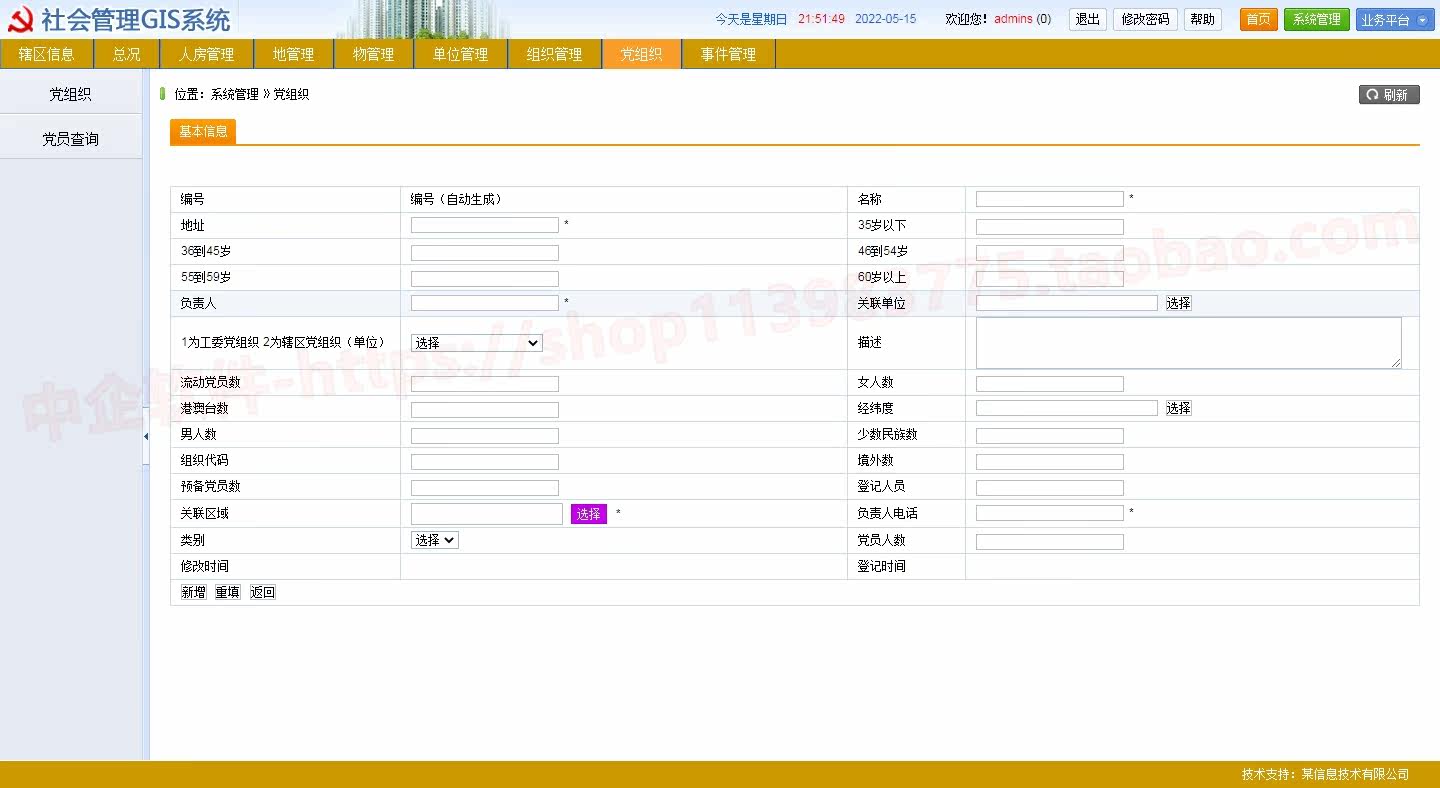Click the 描述 text area
1440x788 pixels.
pos(1189,343)
